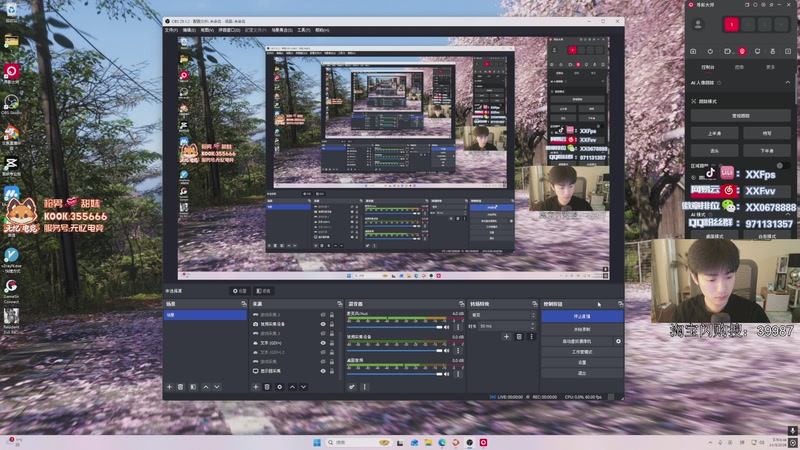
Task: Move source down in the Sources panel
Action: click(304, 387)
